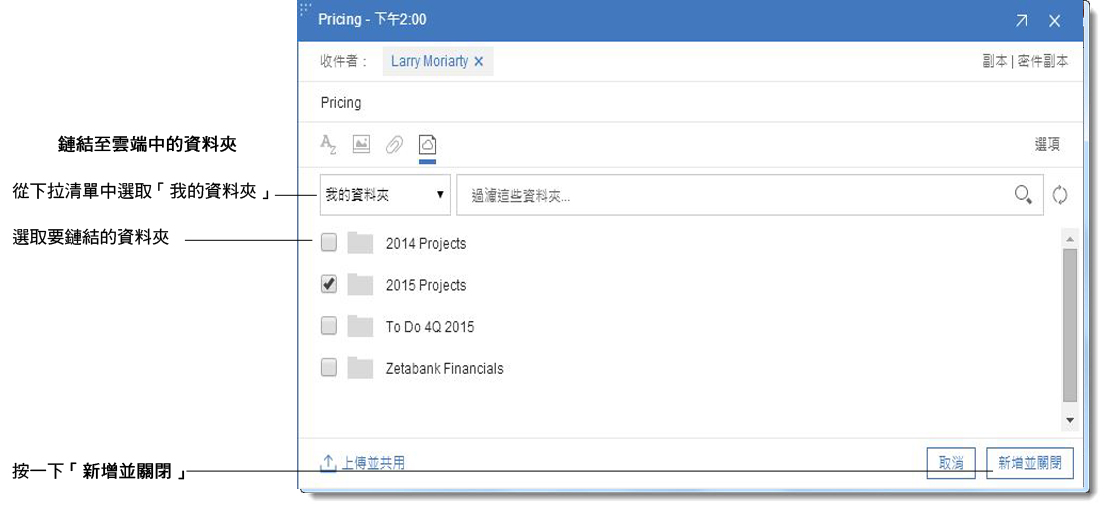Check the 2014 Projects checkbox
This screenshot has width=1105, height=508.
tap(328, 243)
